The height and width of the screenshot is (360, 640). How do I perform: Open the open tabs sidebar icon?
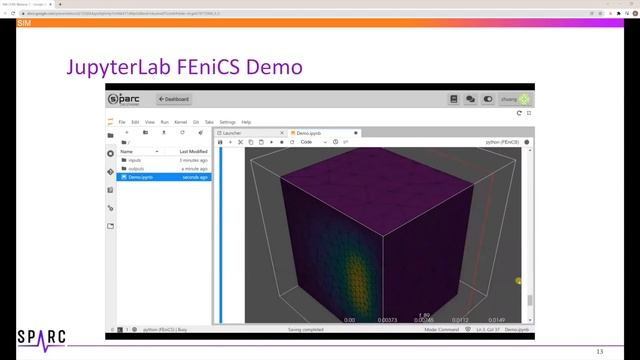pos(111,226)
